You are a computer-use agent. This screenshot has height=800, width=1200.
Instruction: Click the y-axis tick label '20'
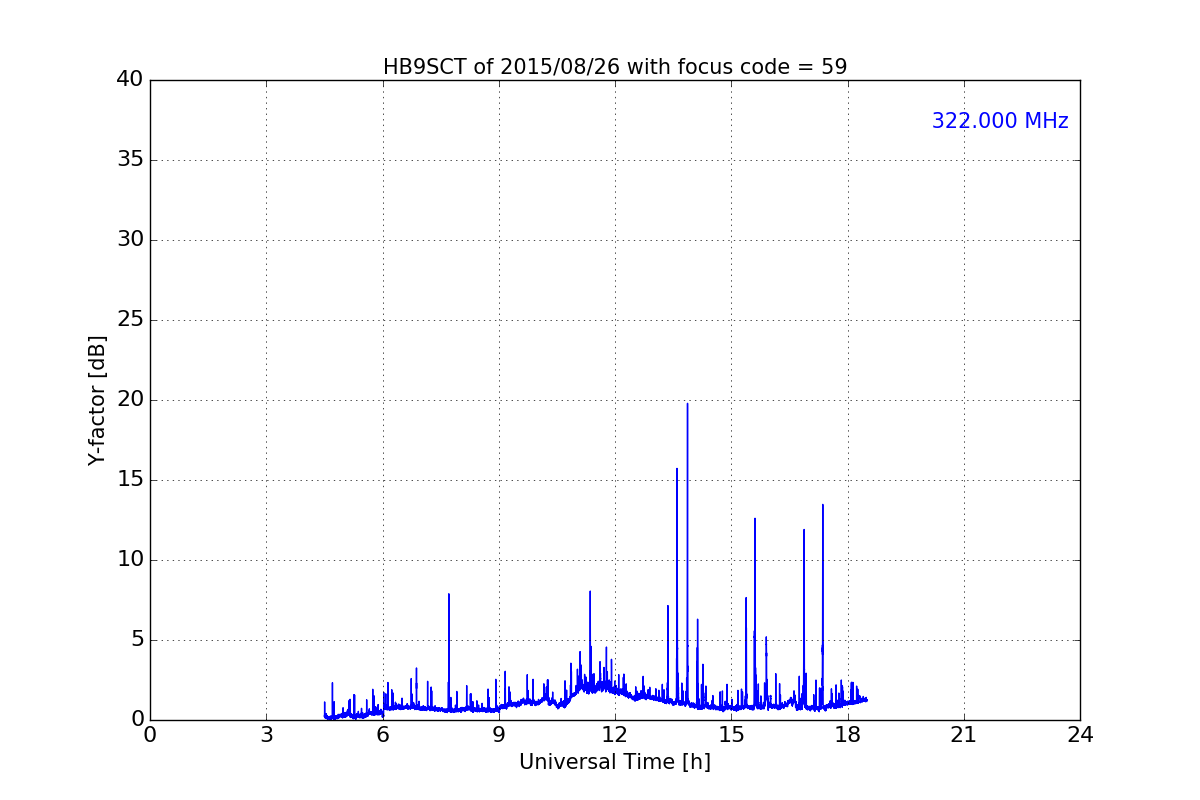(130, 400)
